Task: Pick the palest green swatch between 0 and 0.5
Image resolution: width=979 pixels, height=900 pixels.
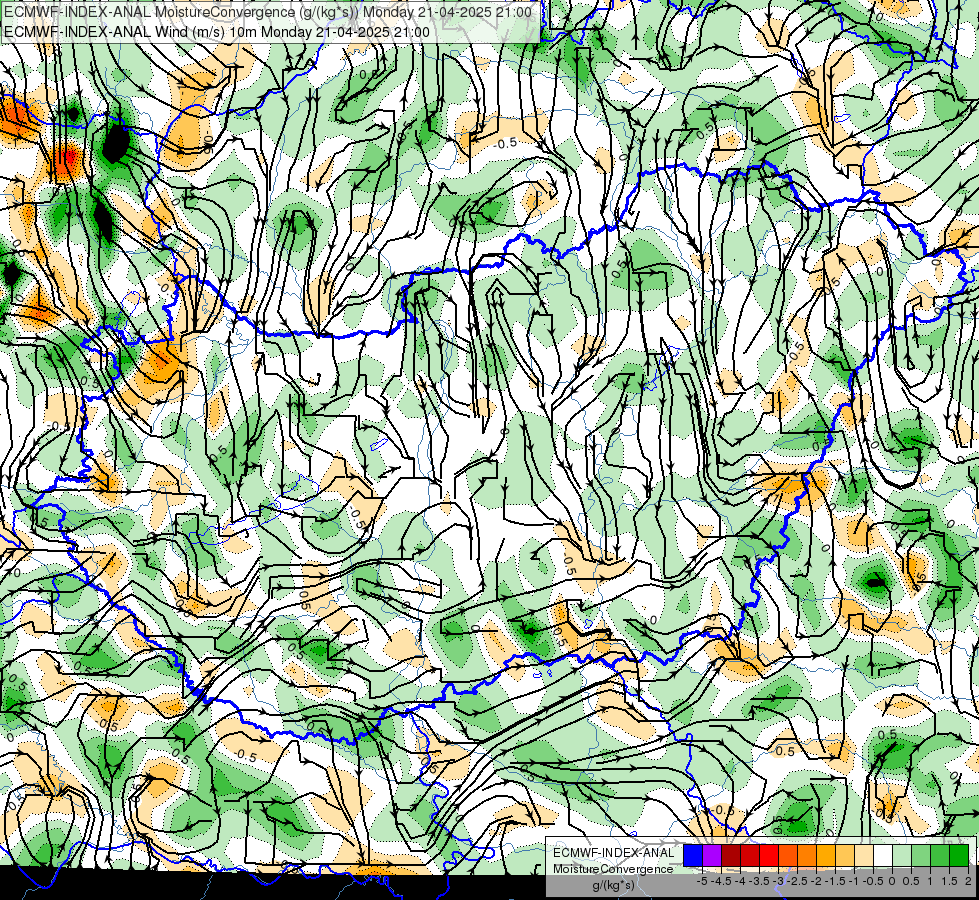Action: (x=902, y=855)
